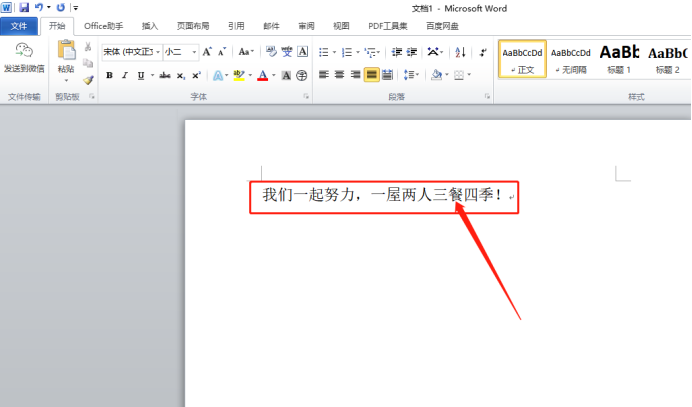Screen dimensions: 692x407
Task: Open the phonetic guide (wén) tool
Action: (x=287, y=52)
